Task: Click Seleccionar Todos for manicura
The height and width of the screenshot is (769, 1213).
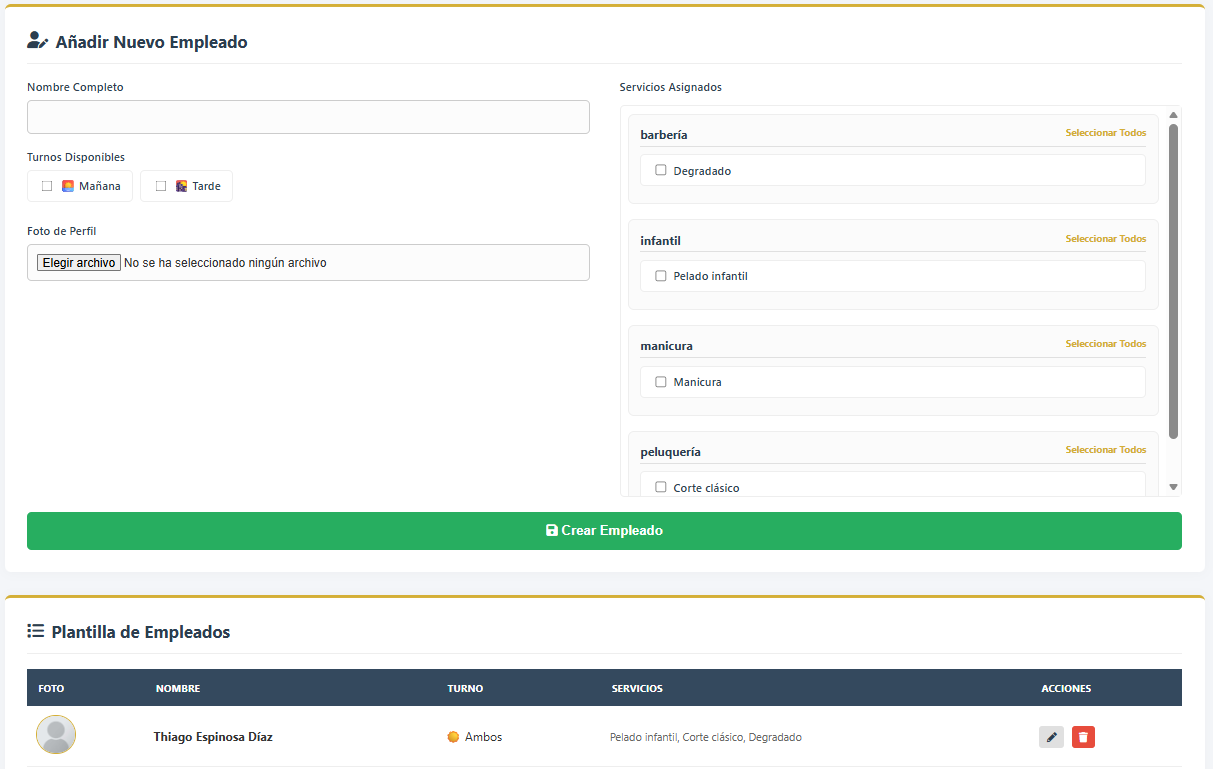Action: [1105, 344]
